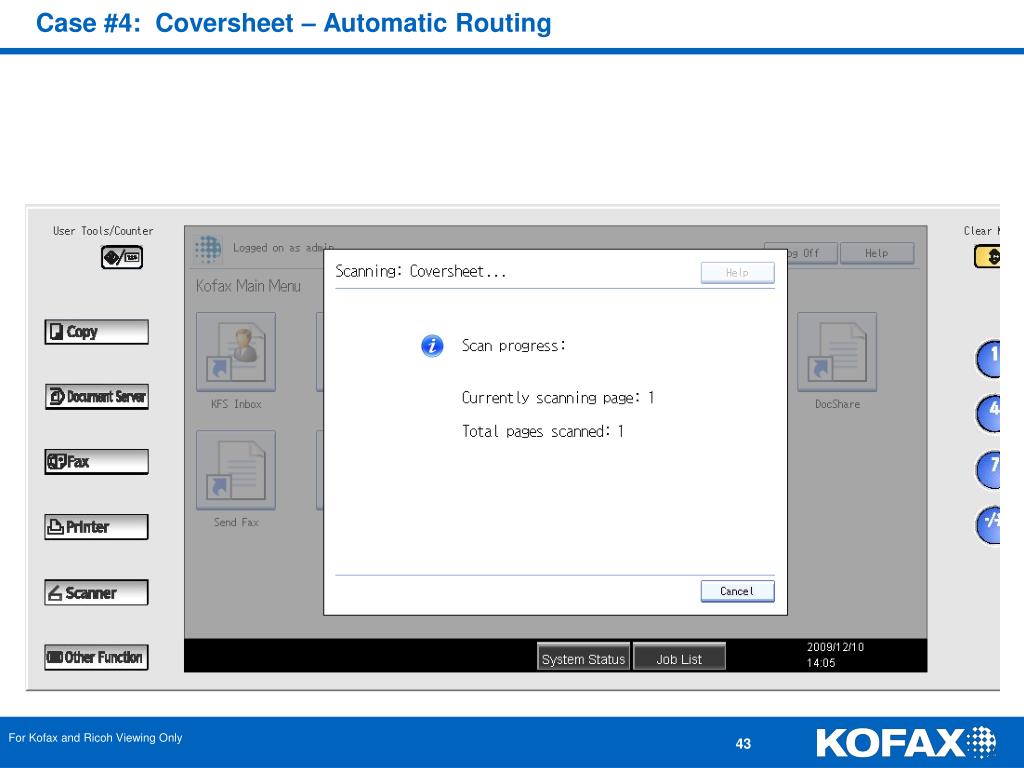Click the Kofax logo beside 'Logged on as admin'
Screen dimensions: 1024x768
208,248
